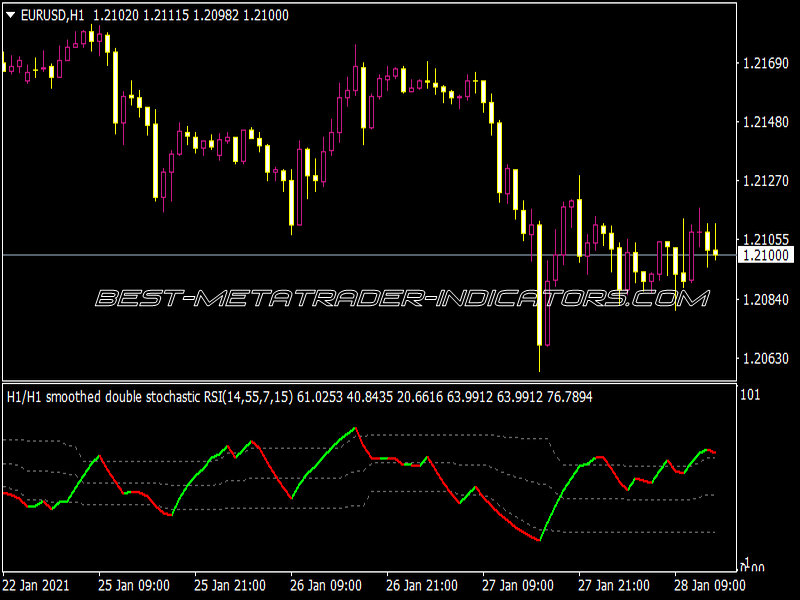Click the lowest candle wick near 1.20630
The width and height of the screenshot is (800, 600).
click(539, 359)
